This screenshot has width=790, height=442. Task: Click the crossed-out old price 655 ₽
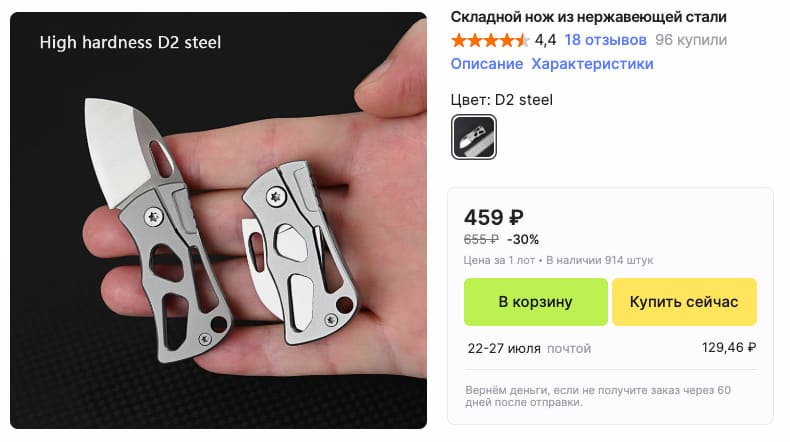481,239
